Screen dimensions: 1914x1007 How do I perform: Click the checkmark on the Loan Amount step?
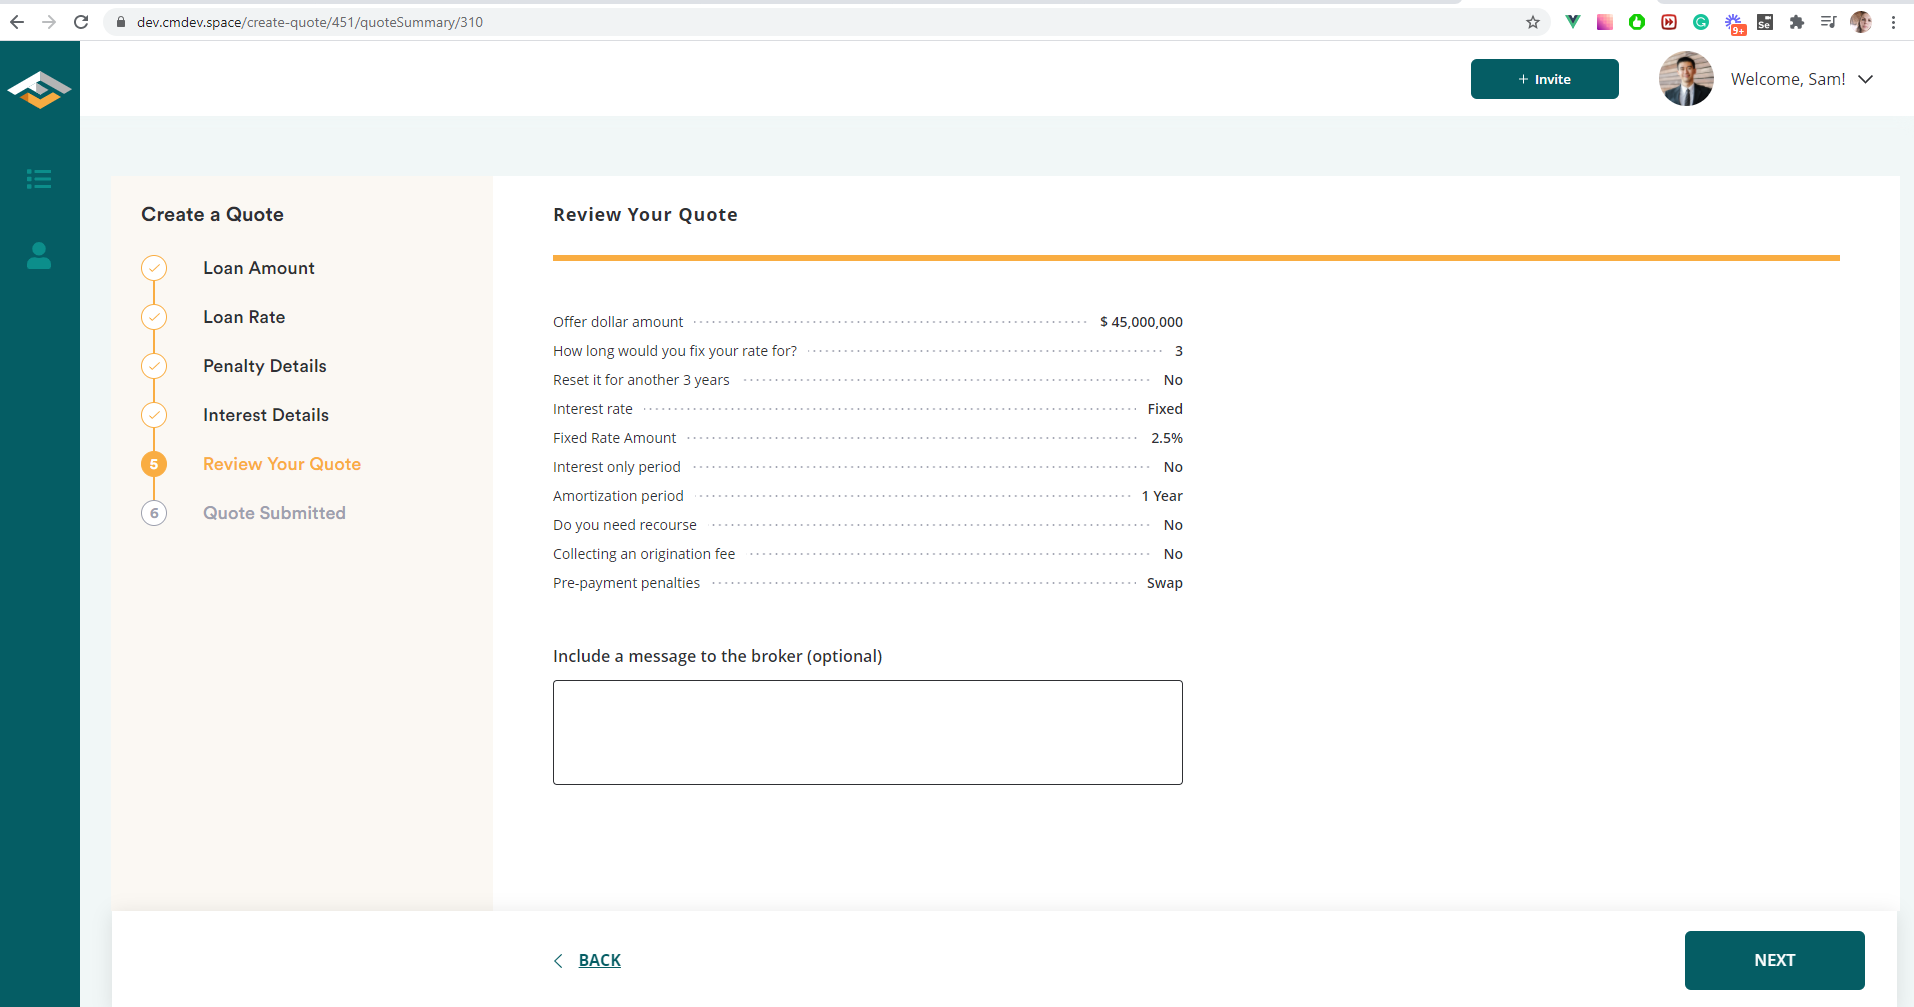[154, 268]
